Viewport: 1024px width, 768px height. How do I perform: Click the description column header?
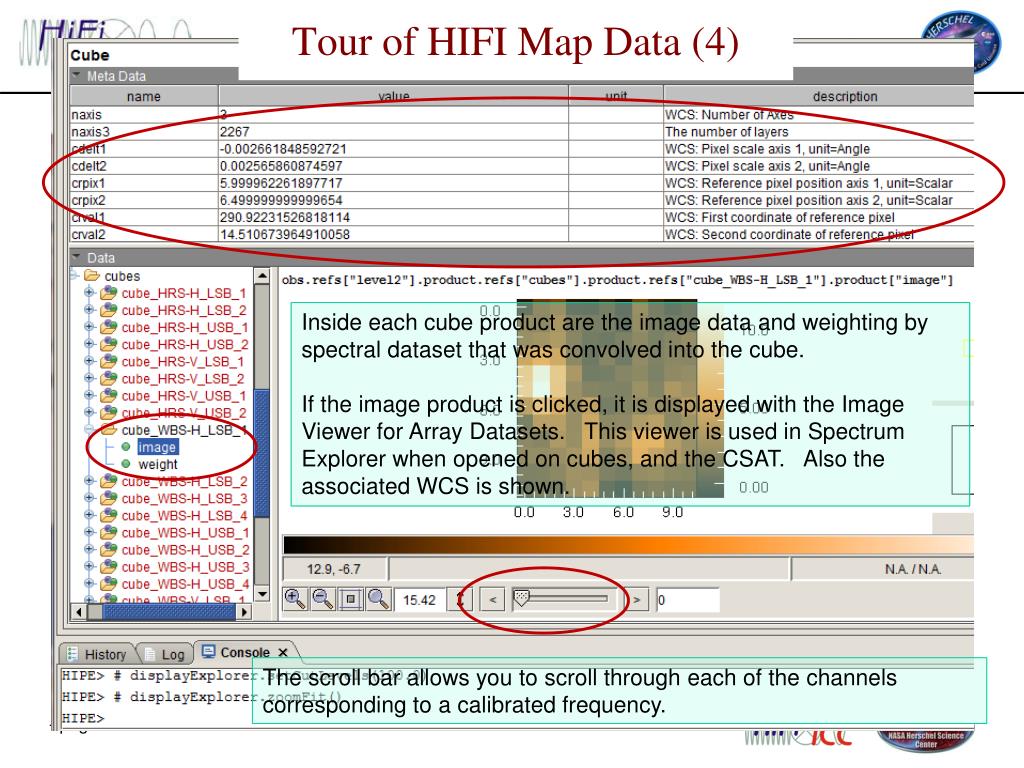click(x=819, y=96)
